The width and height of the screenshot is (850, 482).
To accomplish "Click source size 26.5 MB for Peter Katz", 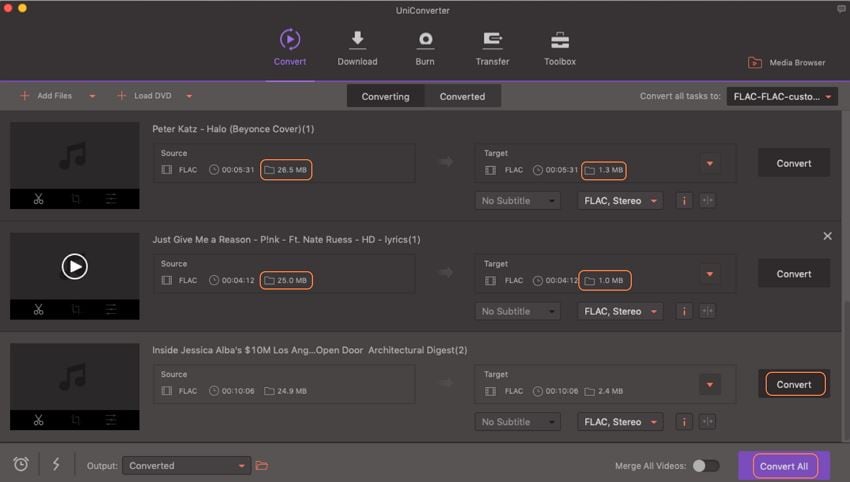I will point(286,170).
